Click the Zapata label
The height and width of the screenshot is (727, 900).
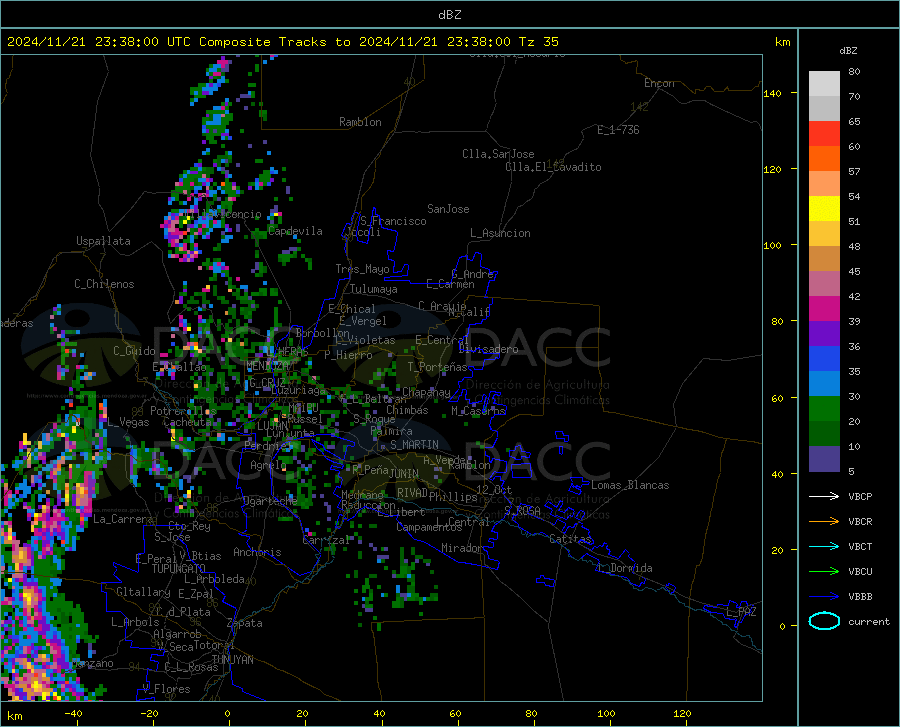coord(245,623)
